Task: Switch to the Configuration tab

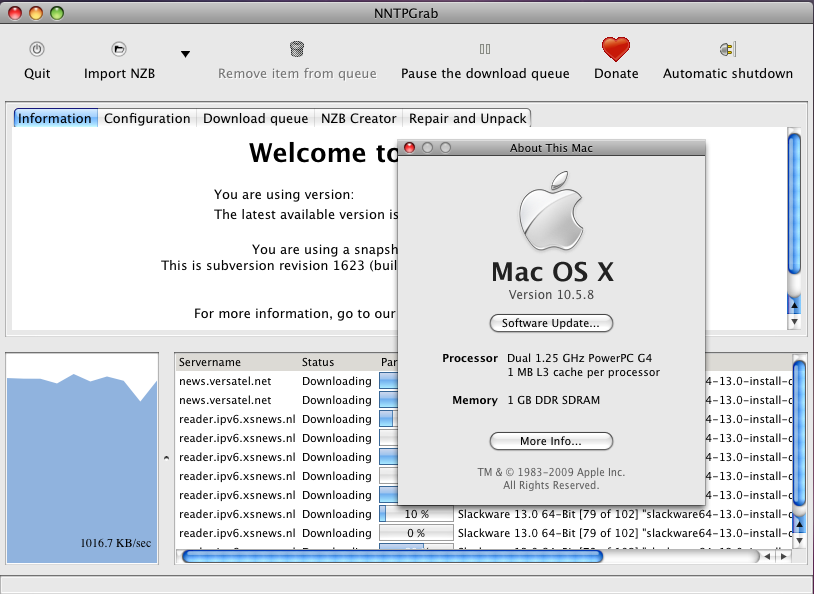Action: click(x=147, y=118)
